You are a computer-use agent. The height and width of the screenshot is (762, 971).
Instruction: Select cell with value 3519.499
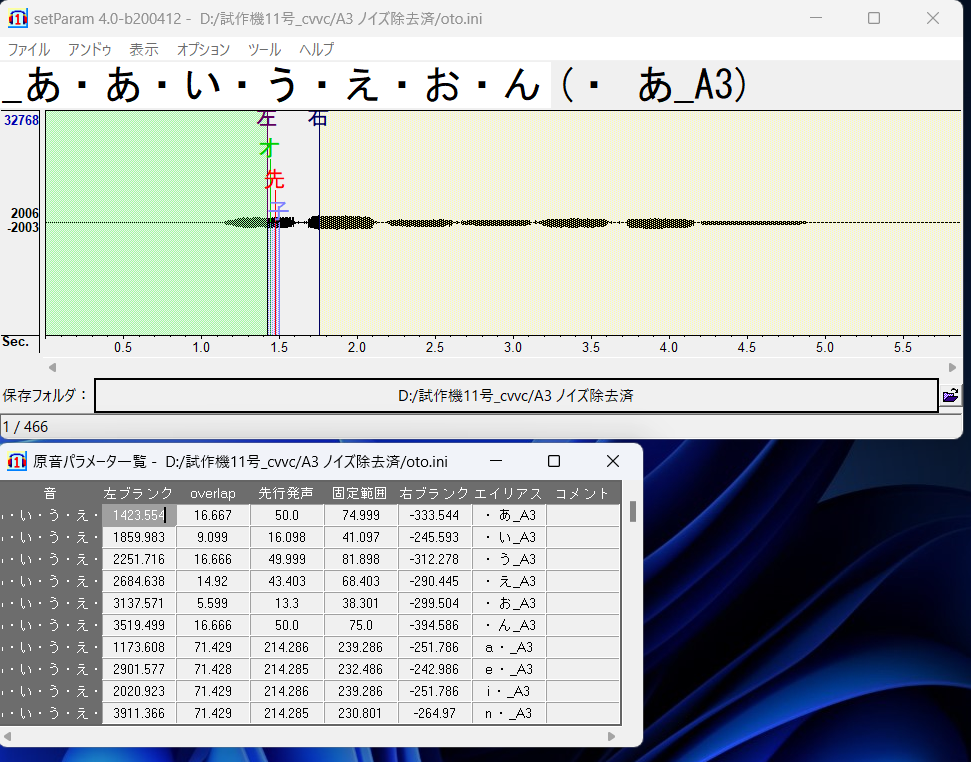pyautogui.click(x=139, y=625)
